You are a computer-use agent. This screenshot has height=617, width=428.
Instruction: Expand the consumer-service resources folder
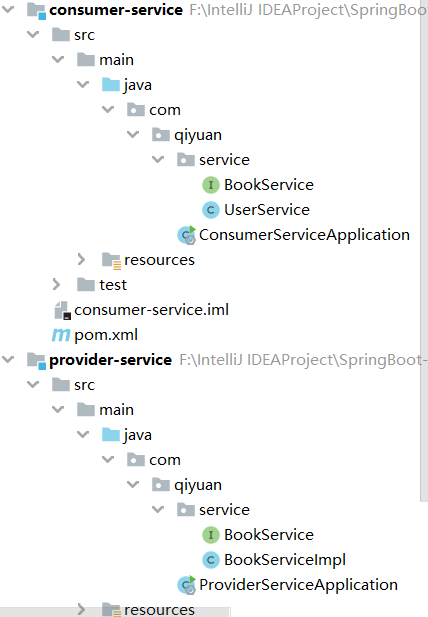point(81,259)
